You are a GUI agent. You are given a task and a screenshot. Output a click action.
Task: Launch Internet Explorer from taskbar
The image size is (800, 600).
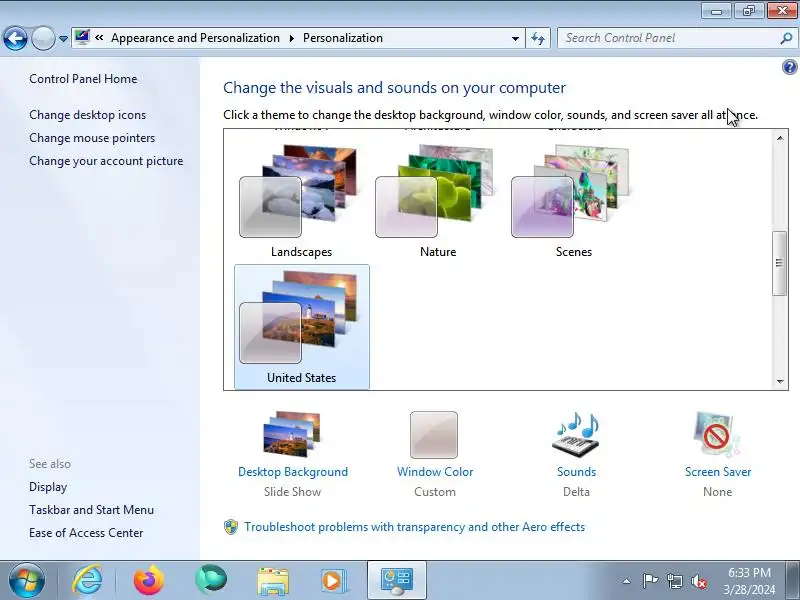click(87, 581)
